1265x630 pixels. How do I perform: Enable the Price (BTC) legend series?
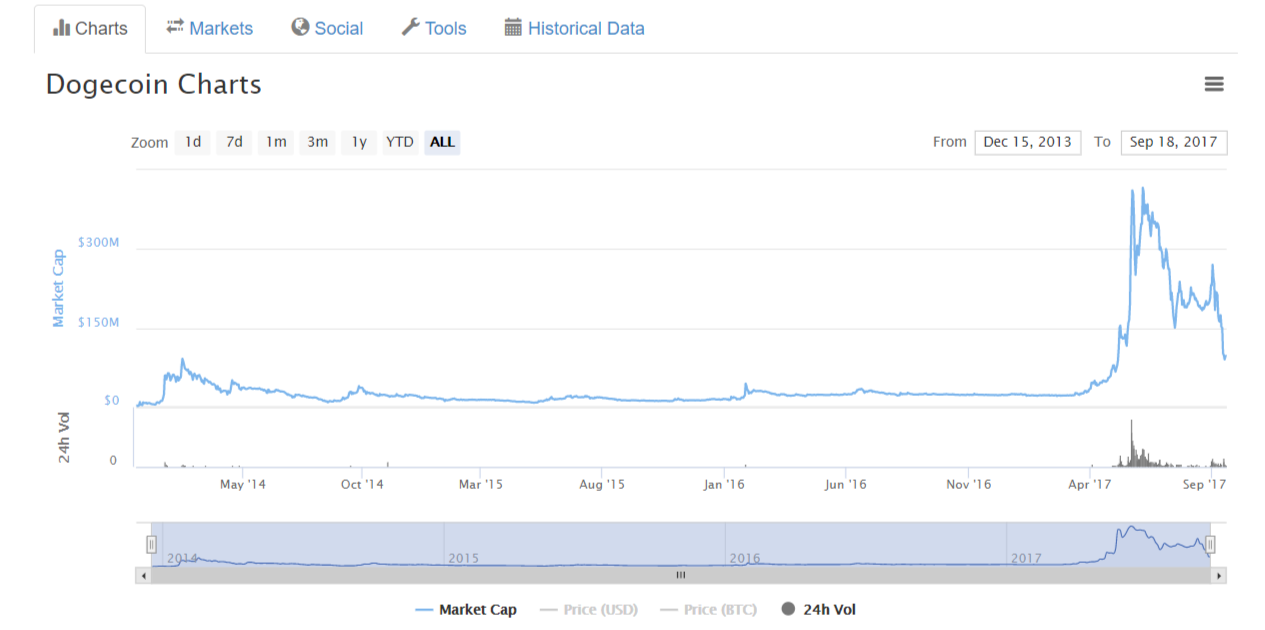coord(707,609)
